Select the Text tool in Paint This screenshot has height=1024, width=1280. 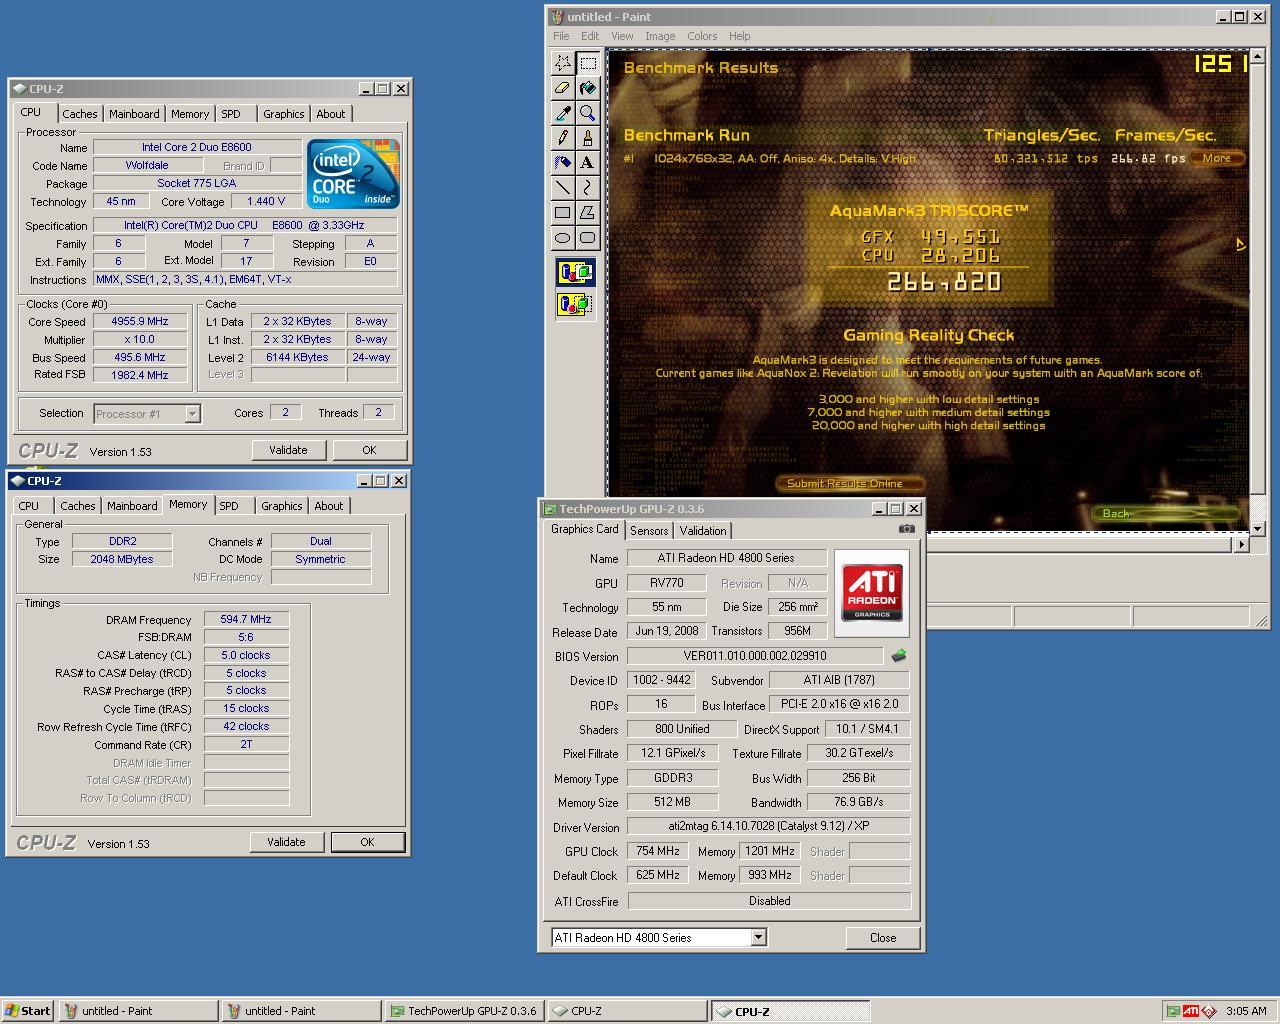pyautogui.click(x=588, y=163)
